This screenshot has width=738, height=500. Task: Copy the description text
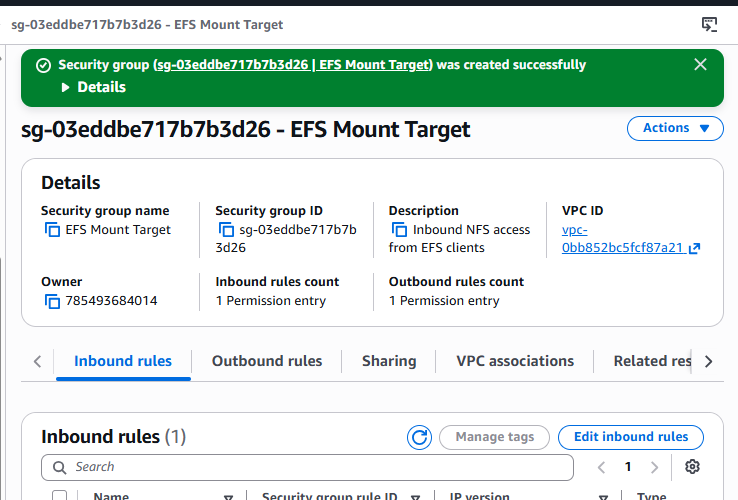[400, 230]
